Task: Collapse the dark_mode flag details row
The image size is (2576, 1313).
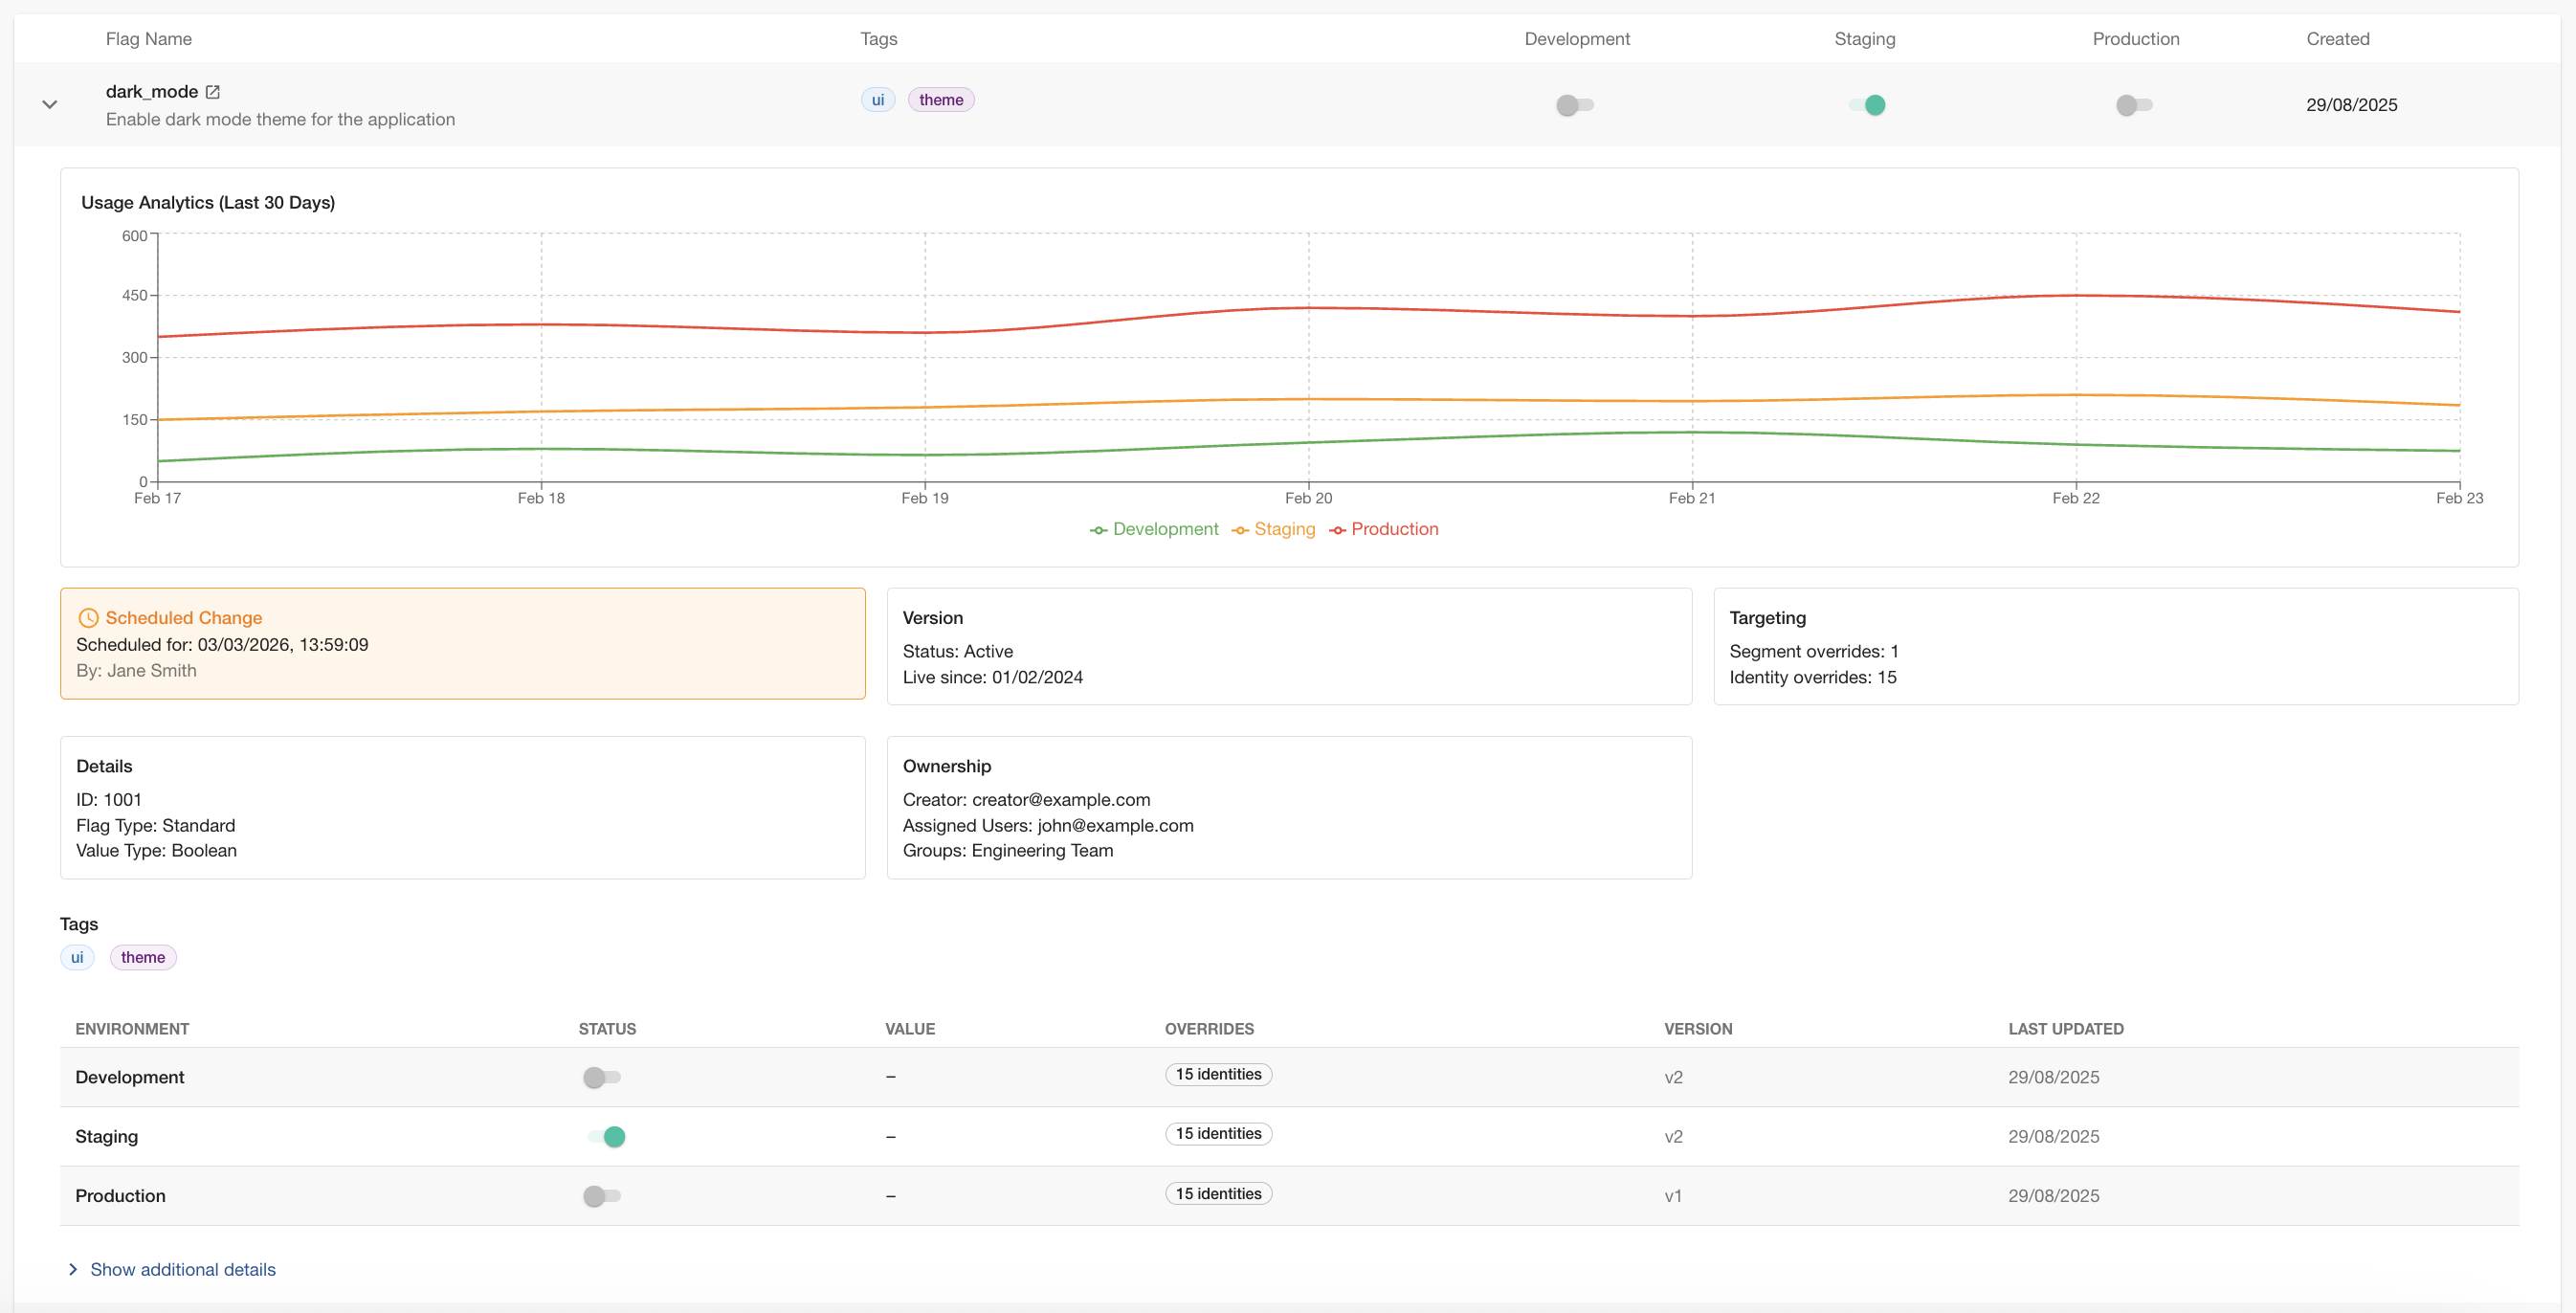Action: 48,104
